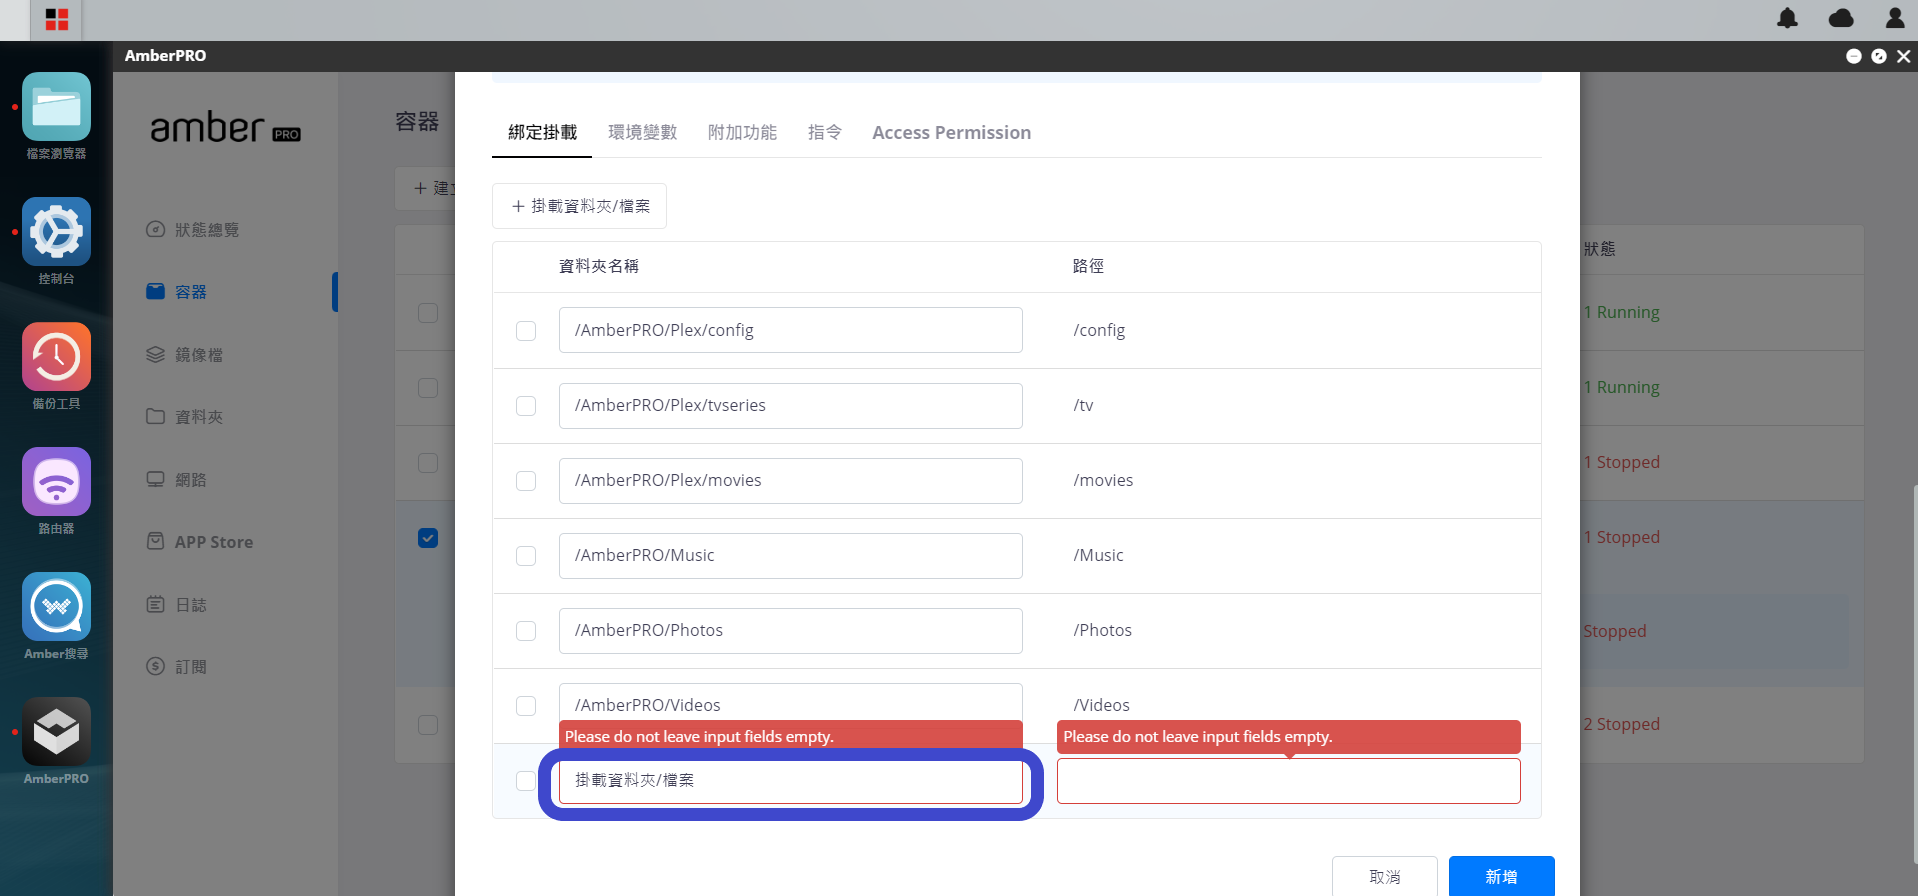1918x896 pixels.
Task: Click the /Music path text
Action: click(1098, 555)
